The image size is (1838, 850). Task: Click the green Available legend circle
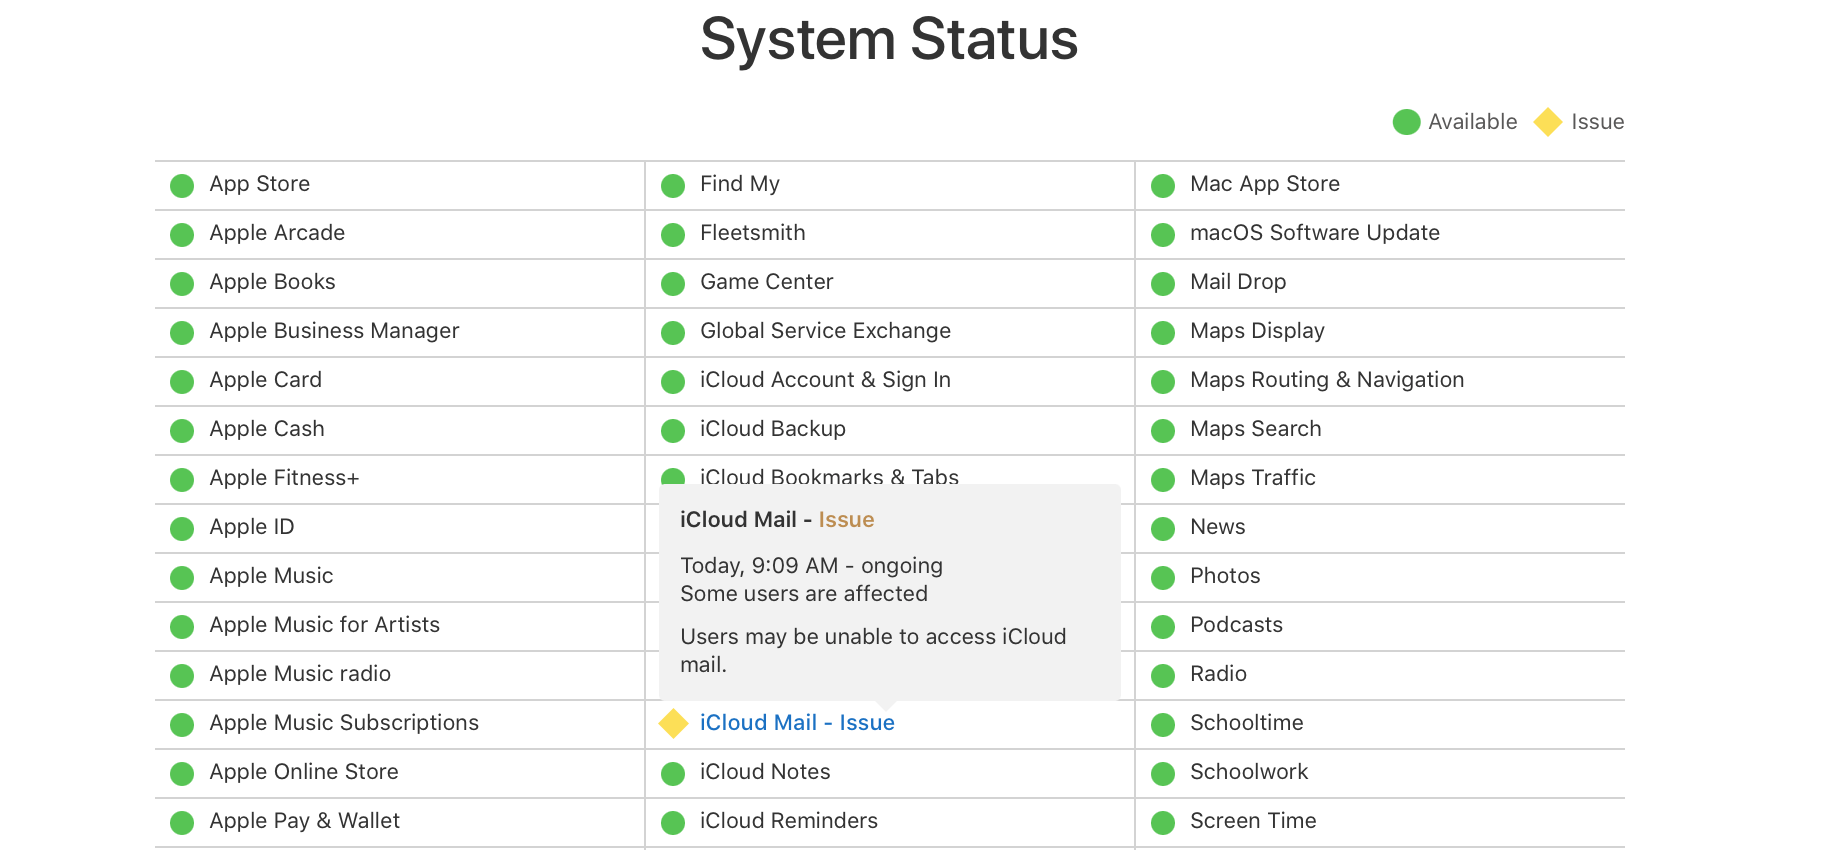(1406, 122)
